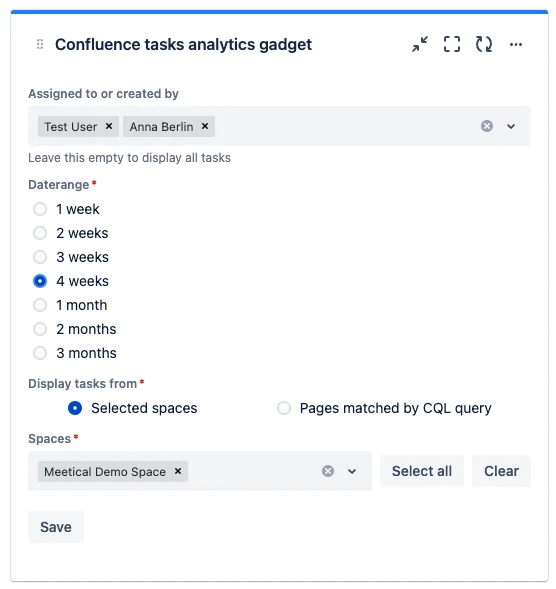Click the Test User tag text
556x589 pixels.
(x=71, y=127)
